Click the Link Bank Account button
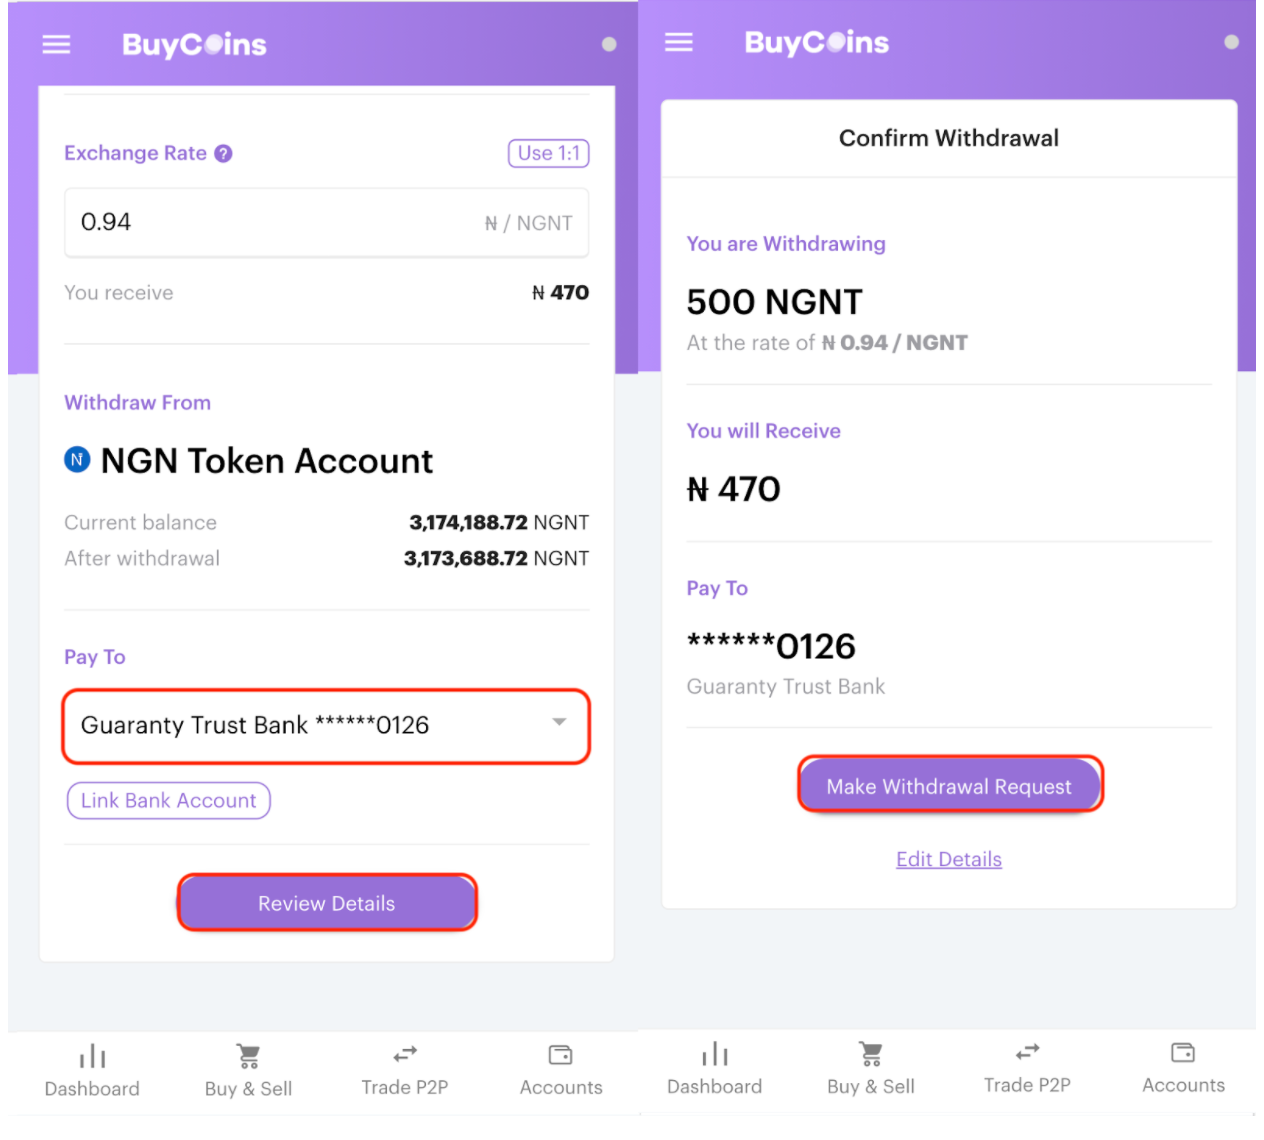1264x1140 pixels. coord(169,800)
